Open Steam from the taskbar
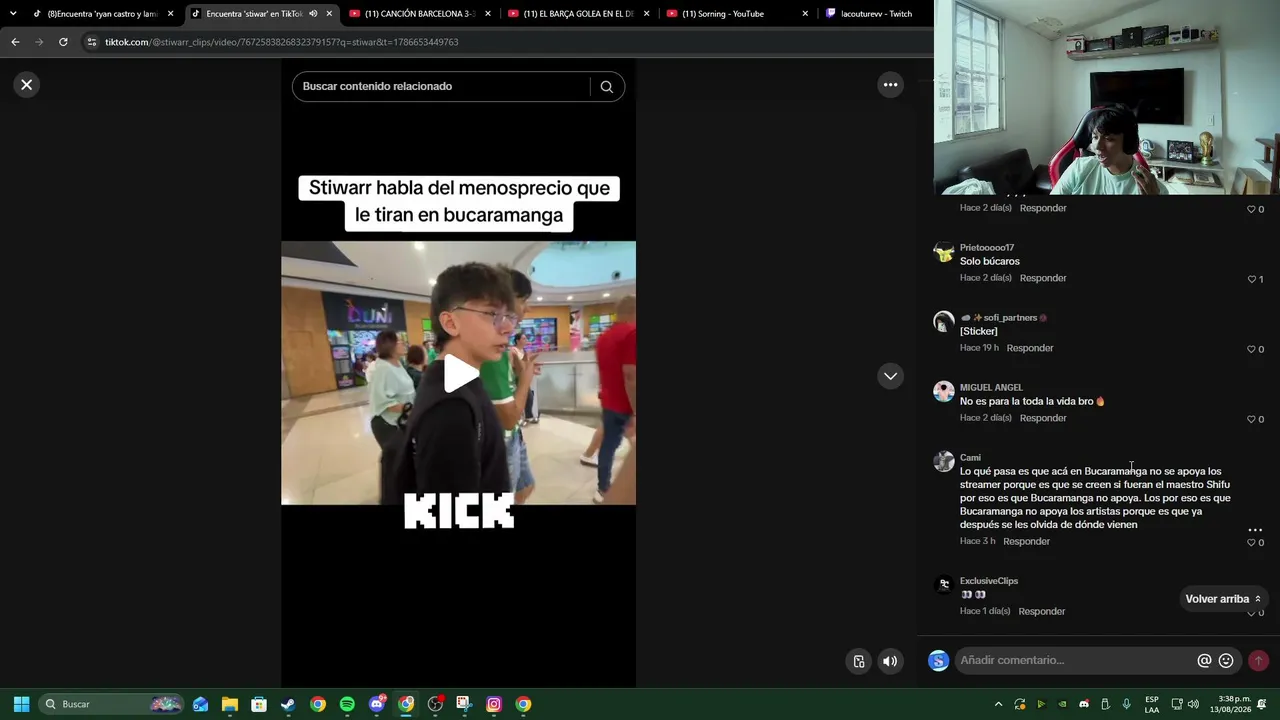Viewport: 1280px width, 720px height. (x=288, y=704)
